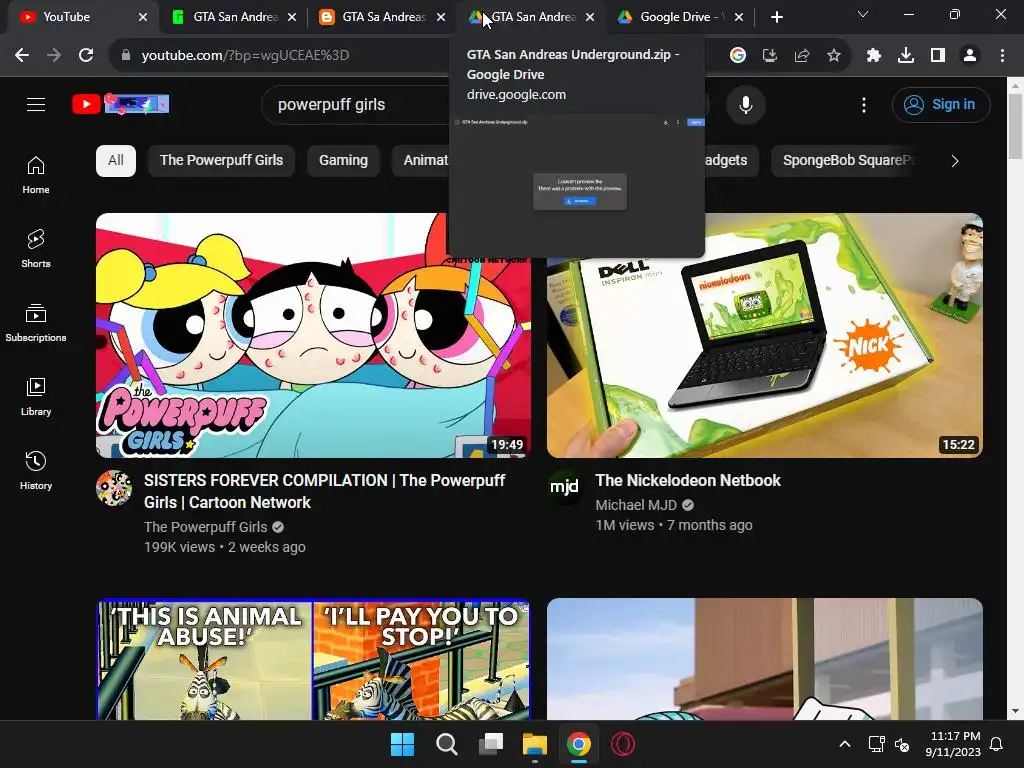Select The Powerpuff Girls filter chip
Image resolution: width=1024 pixels, height=768 pixels.
click(x=221, y=161)
